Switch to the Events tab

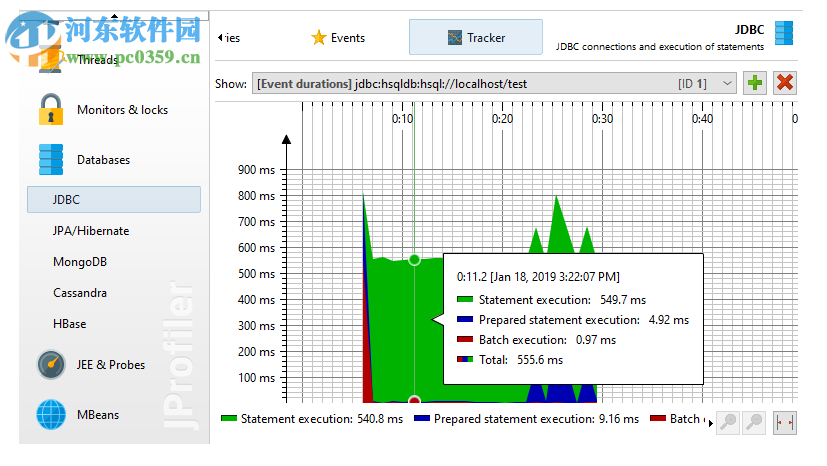coord(338,37)
